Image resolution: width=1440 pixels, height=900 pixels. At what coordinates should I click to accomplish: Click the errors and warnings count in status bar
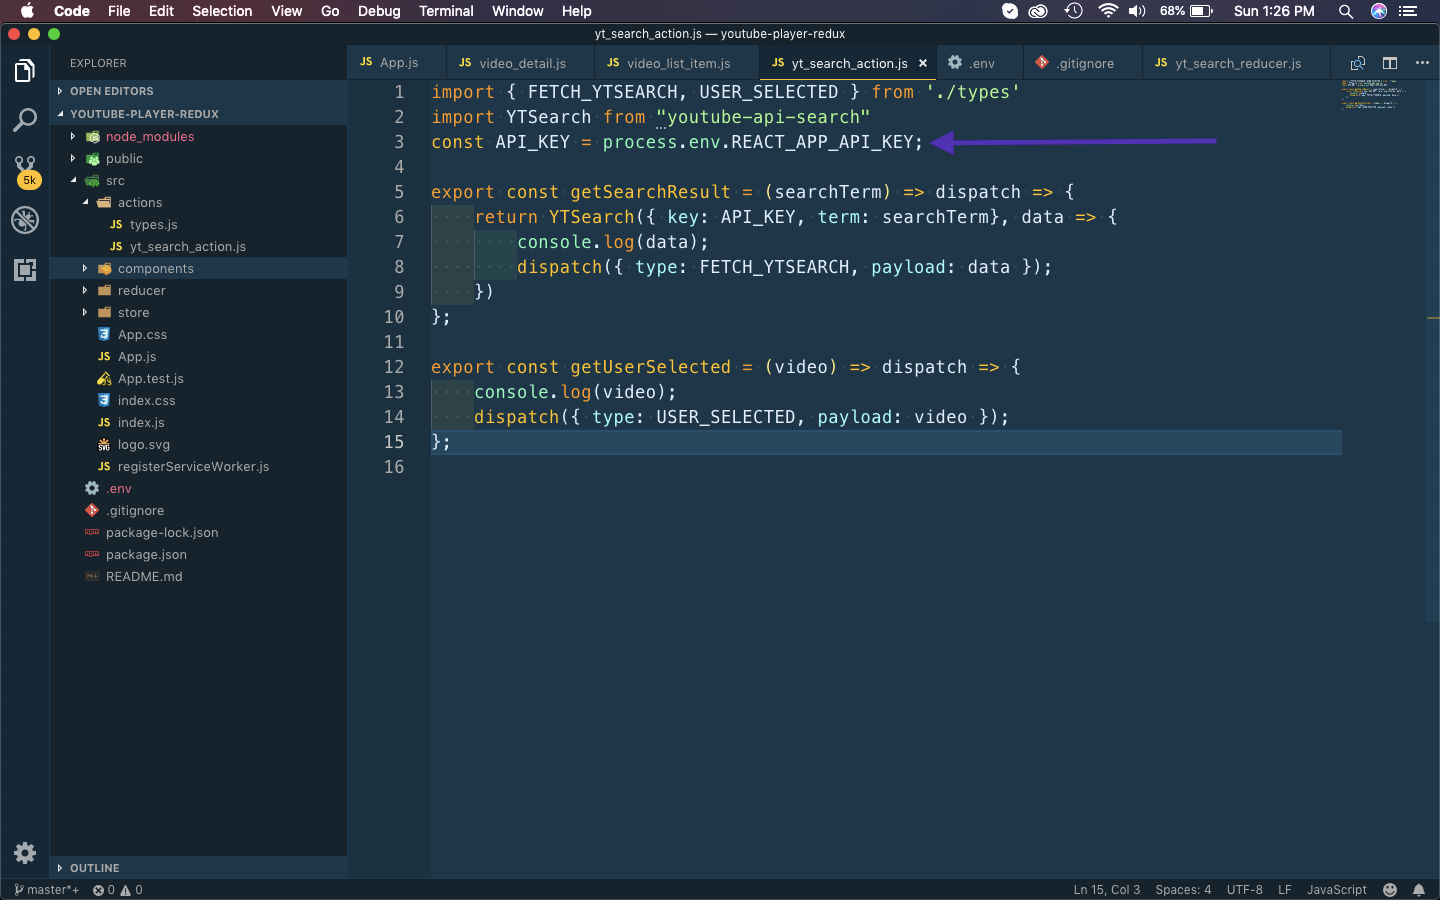[x=118, y=890]
